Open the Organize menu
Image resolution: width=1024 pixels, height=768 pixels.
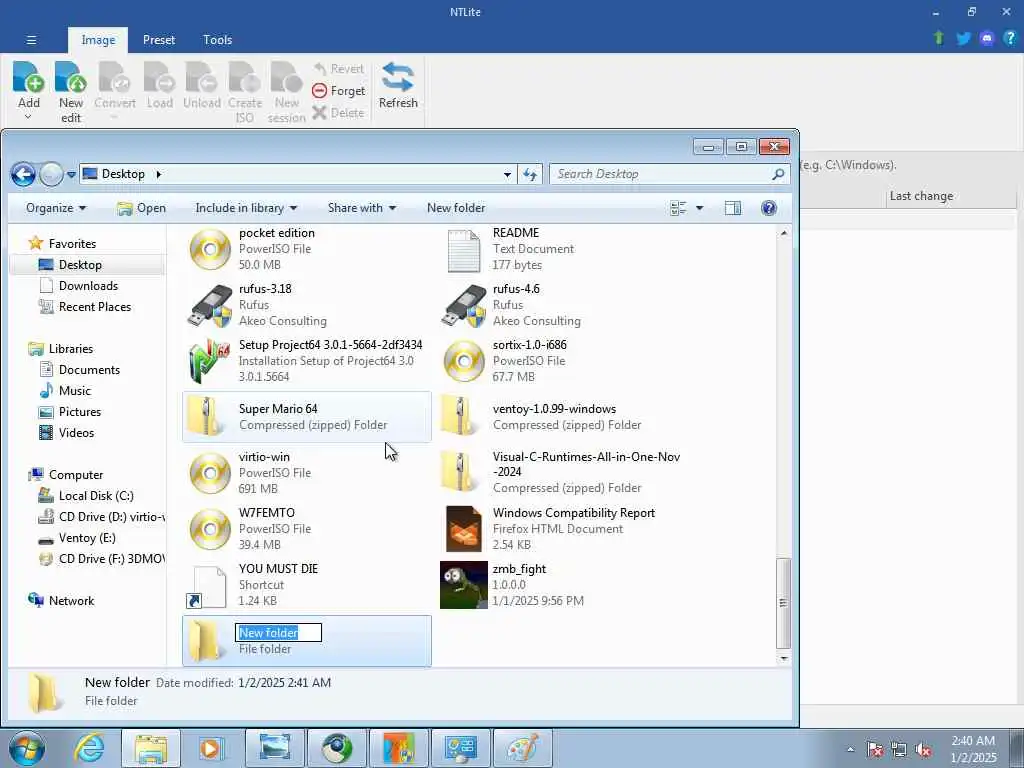(x=56, y=208)
